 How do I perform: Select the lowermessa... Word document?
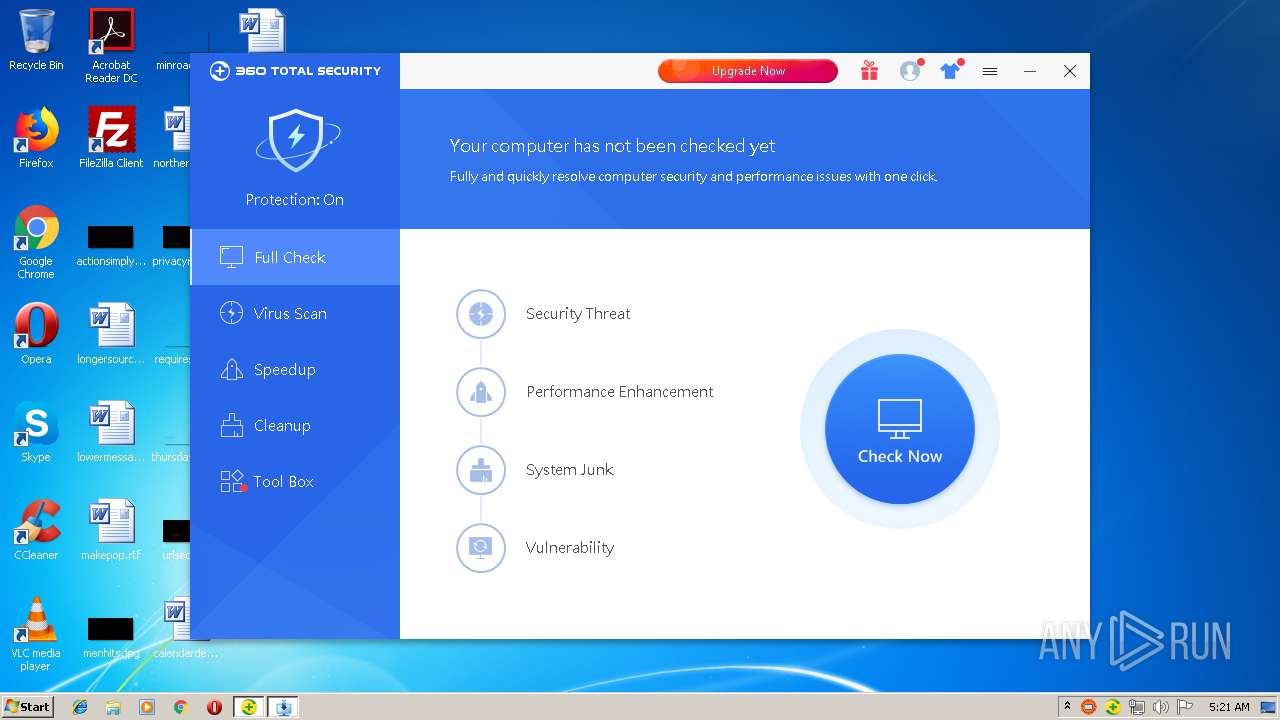point(111,431)
